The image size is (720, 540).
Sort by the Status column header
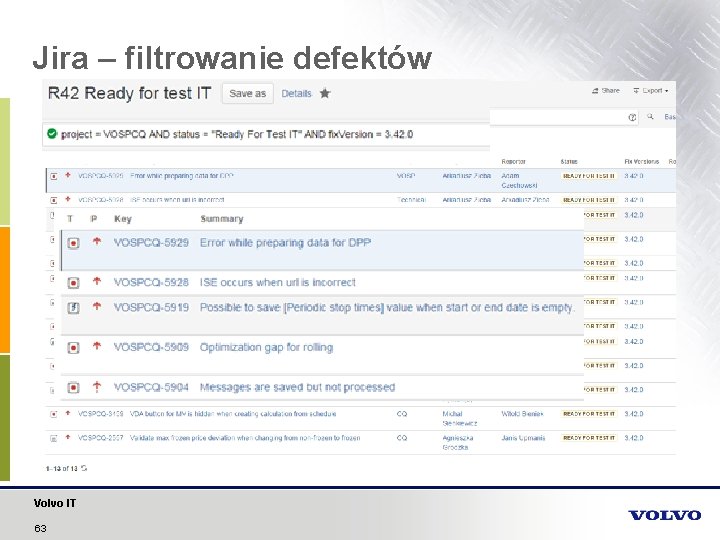pos(569,162)
